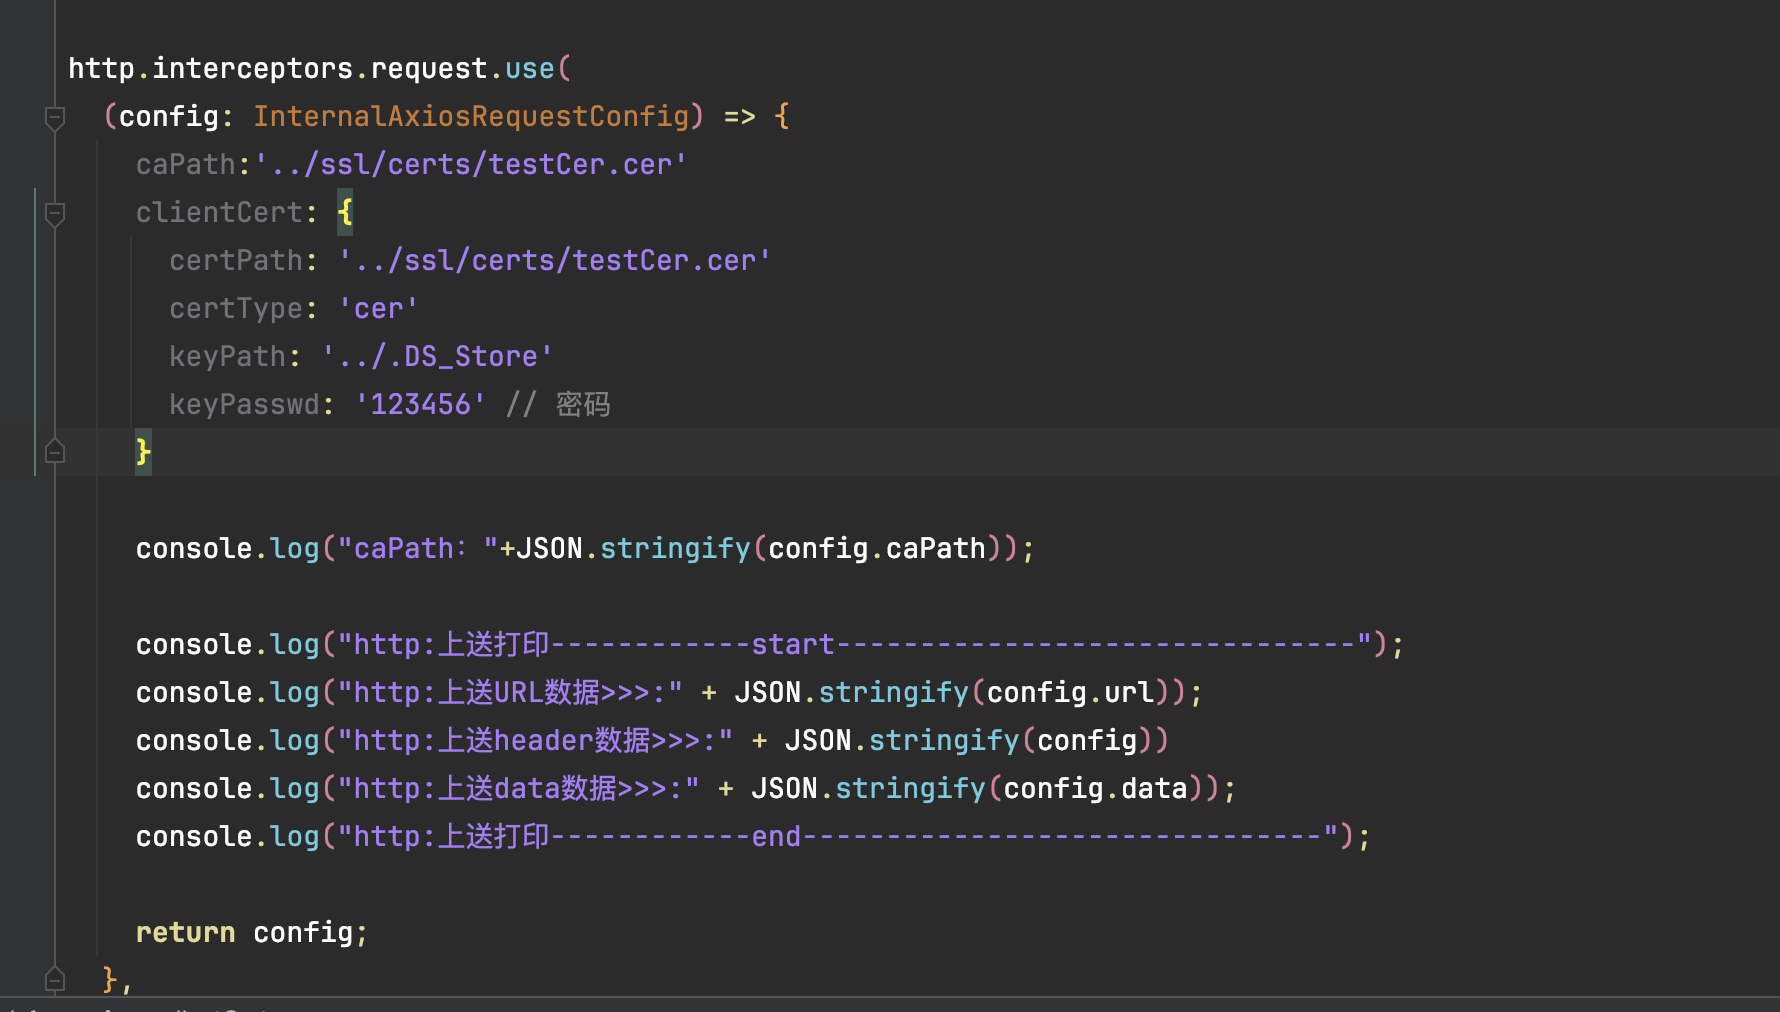Click the 'http.interceptors.request' text
This screenshot has height=1012, width=1780.
click(x=278, y=68)
